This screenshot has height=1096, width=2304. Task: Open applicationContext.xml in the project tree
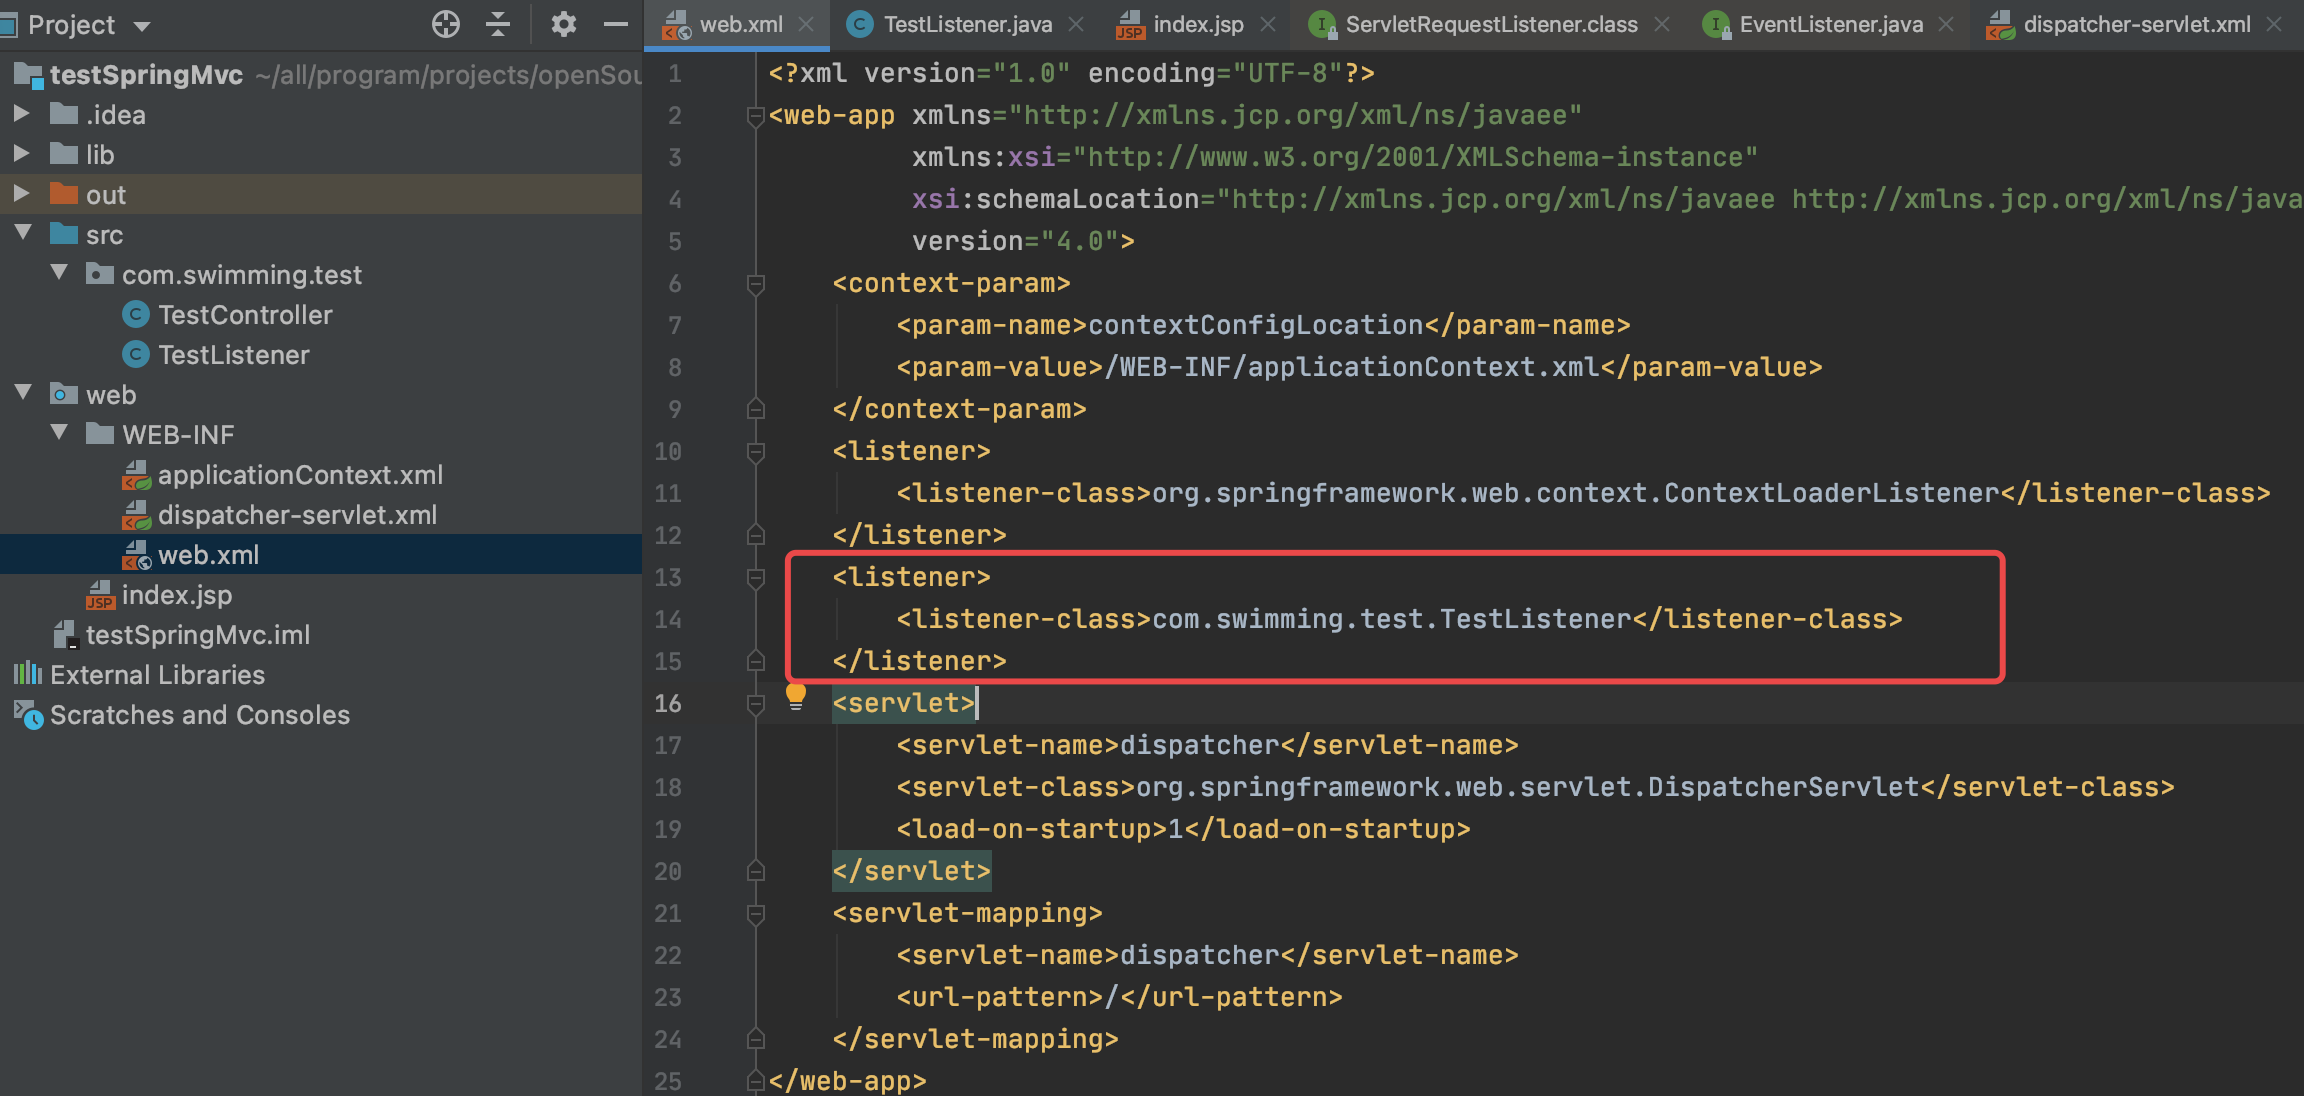pyautogui.click(x=299, y=475)
